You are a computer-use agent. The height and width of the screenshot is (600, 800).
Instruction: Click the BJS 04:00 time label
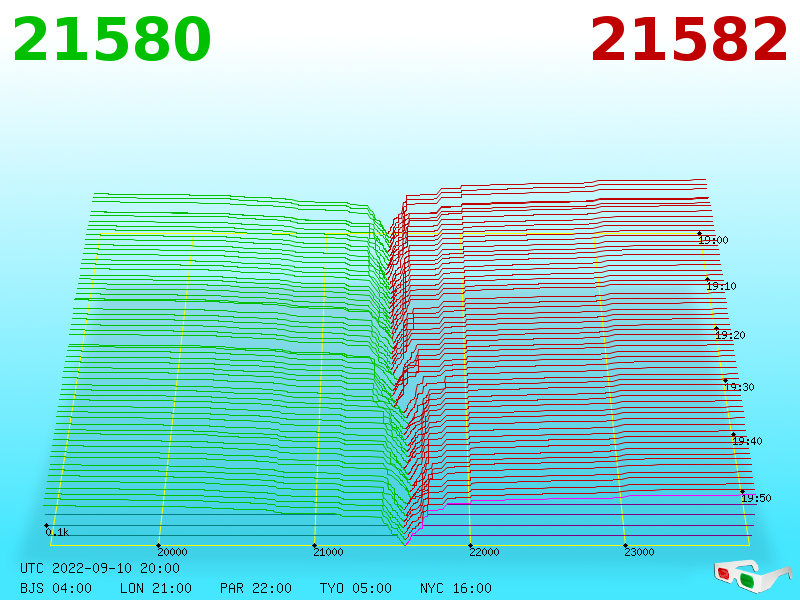[x=56, y=588]
